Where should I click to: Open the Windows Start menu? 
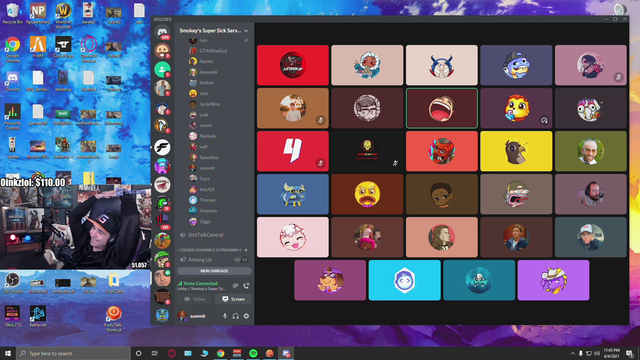pyautogui.click(x=8, y=353)
